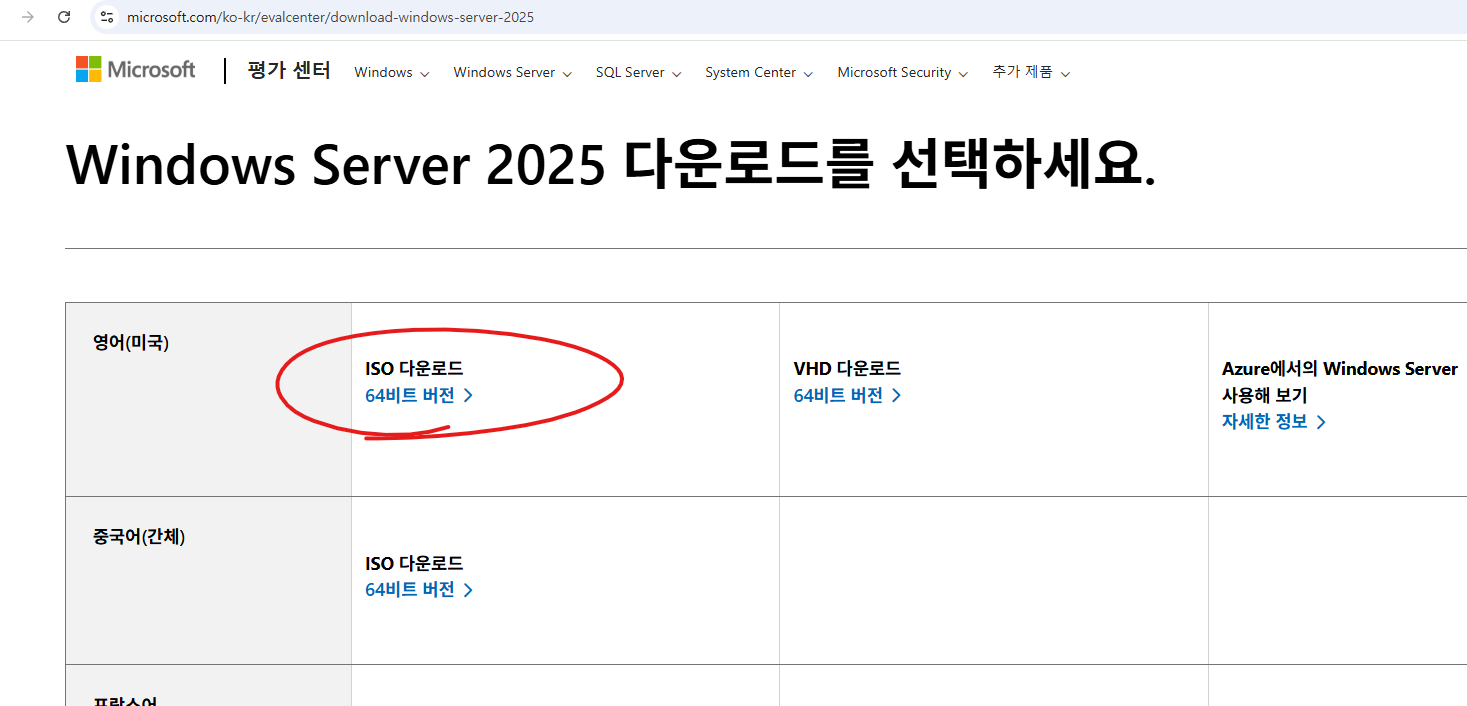This screenshot has width=1467, height=706.
Task: Open VHD 다운로드 64비트 버전 link
Action: click(x=847, y=395)
